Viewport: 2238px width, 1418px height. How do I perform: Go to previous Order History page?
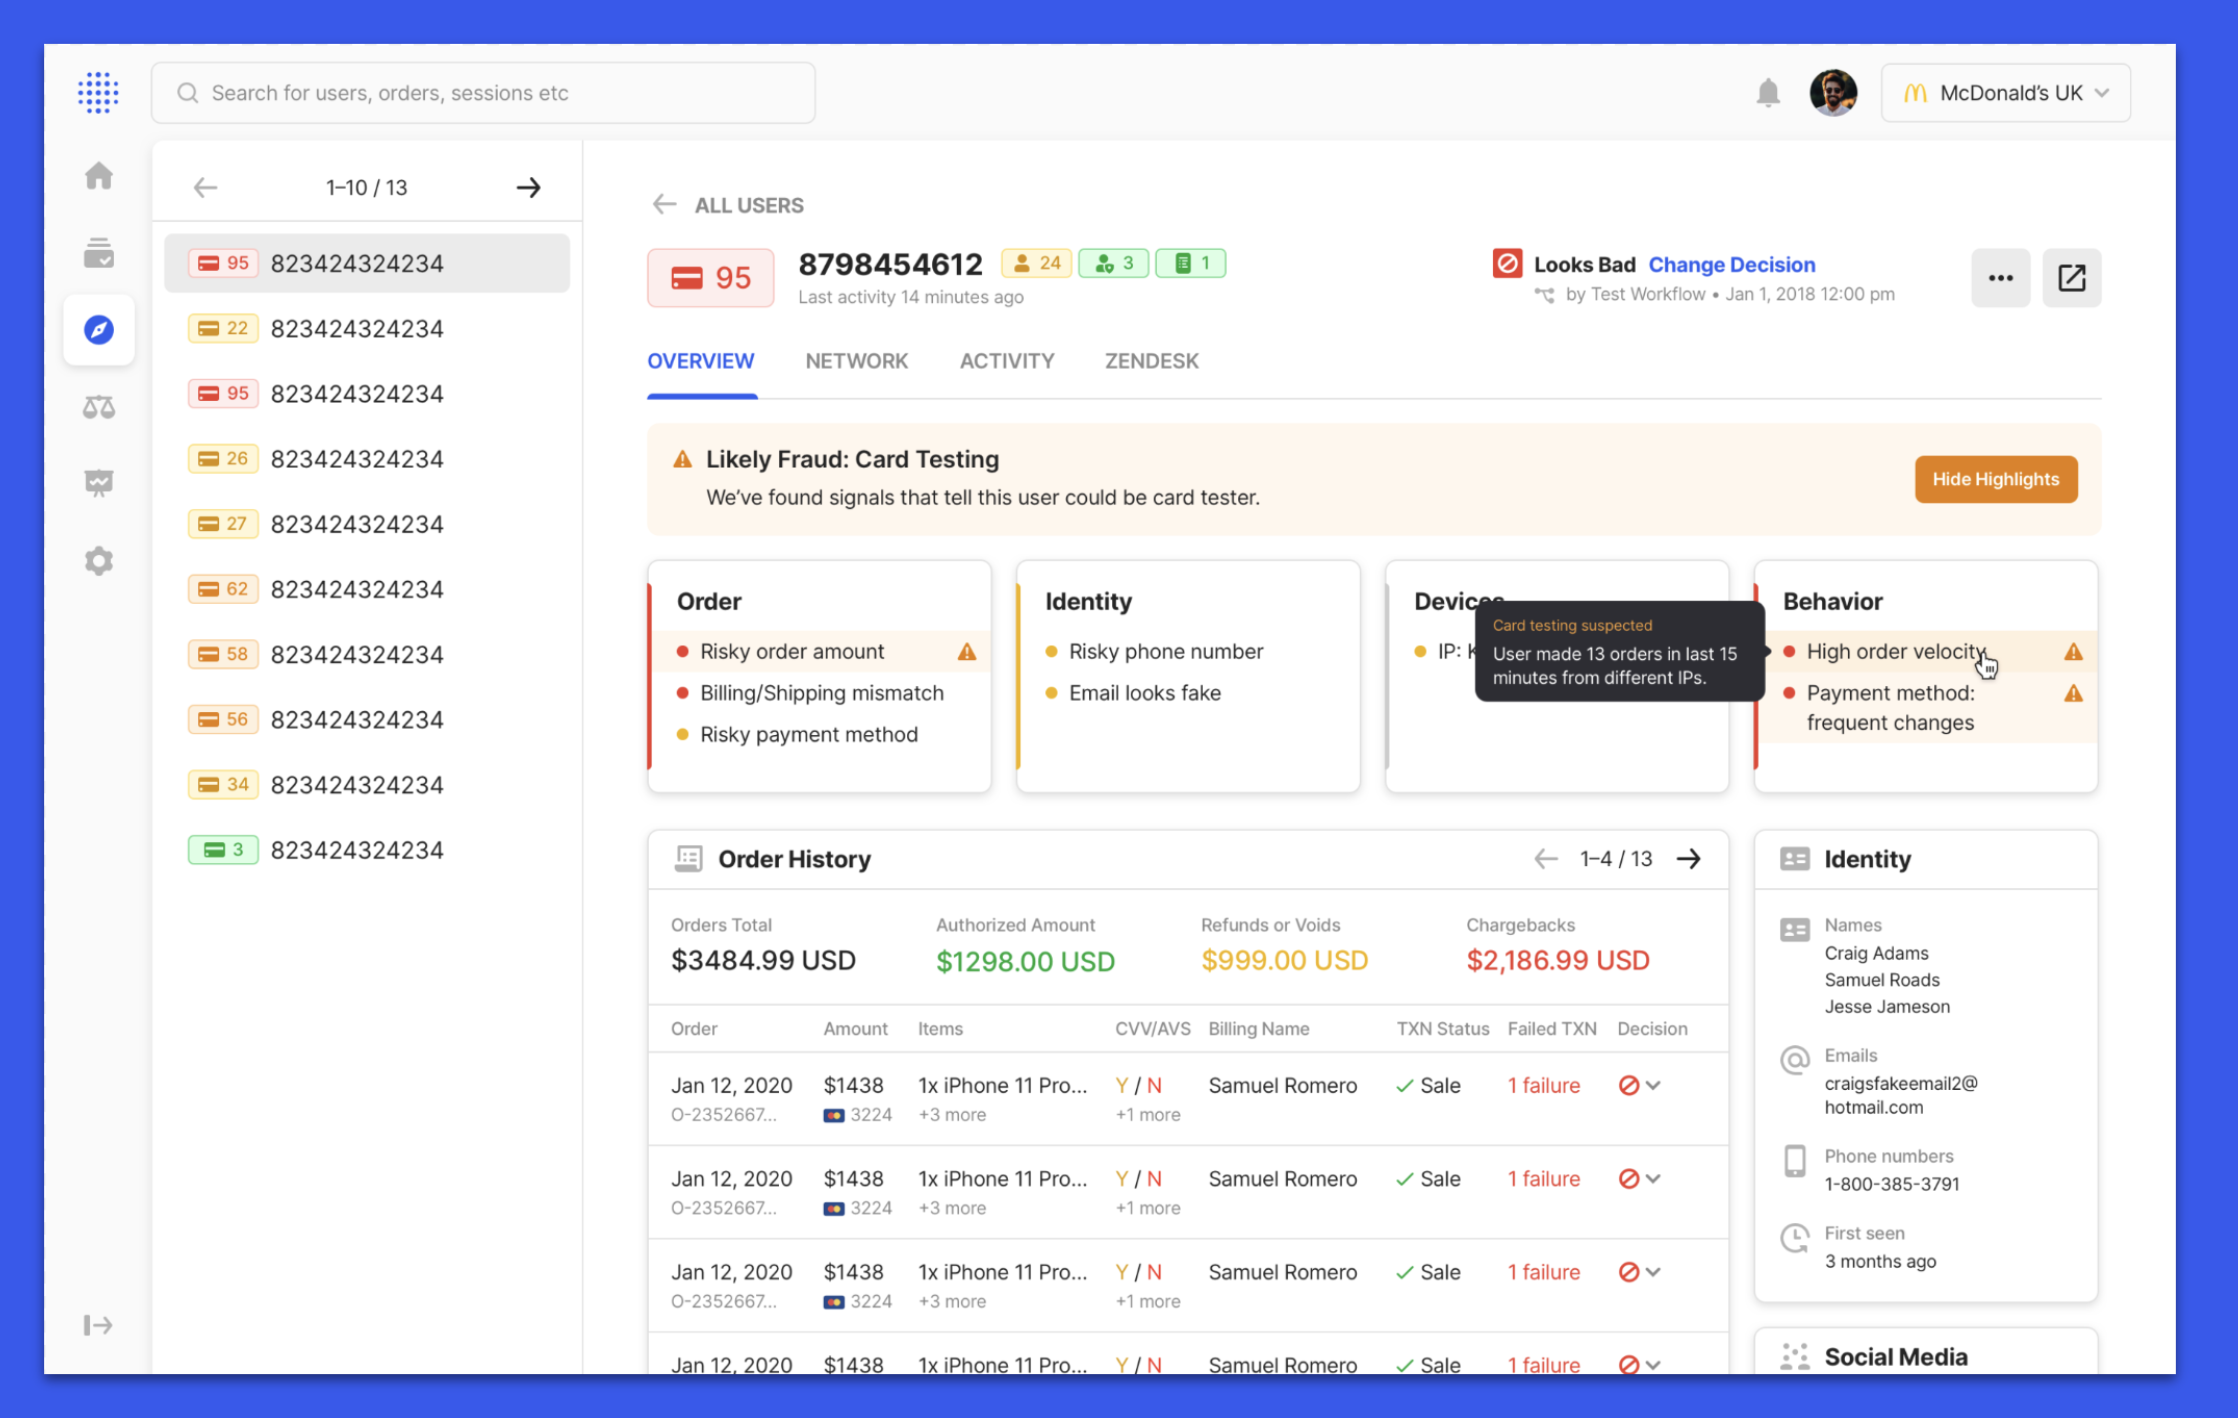point(1545,858)
